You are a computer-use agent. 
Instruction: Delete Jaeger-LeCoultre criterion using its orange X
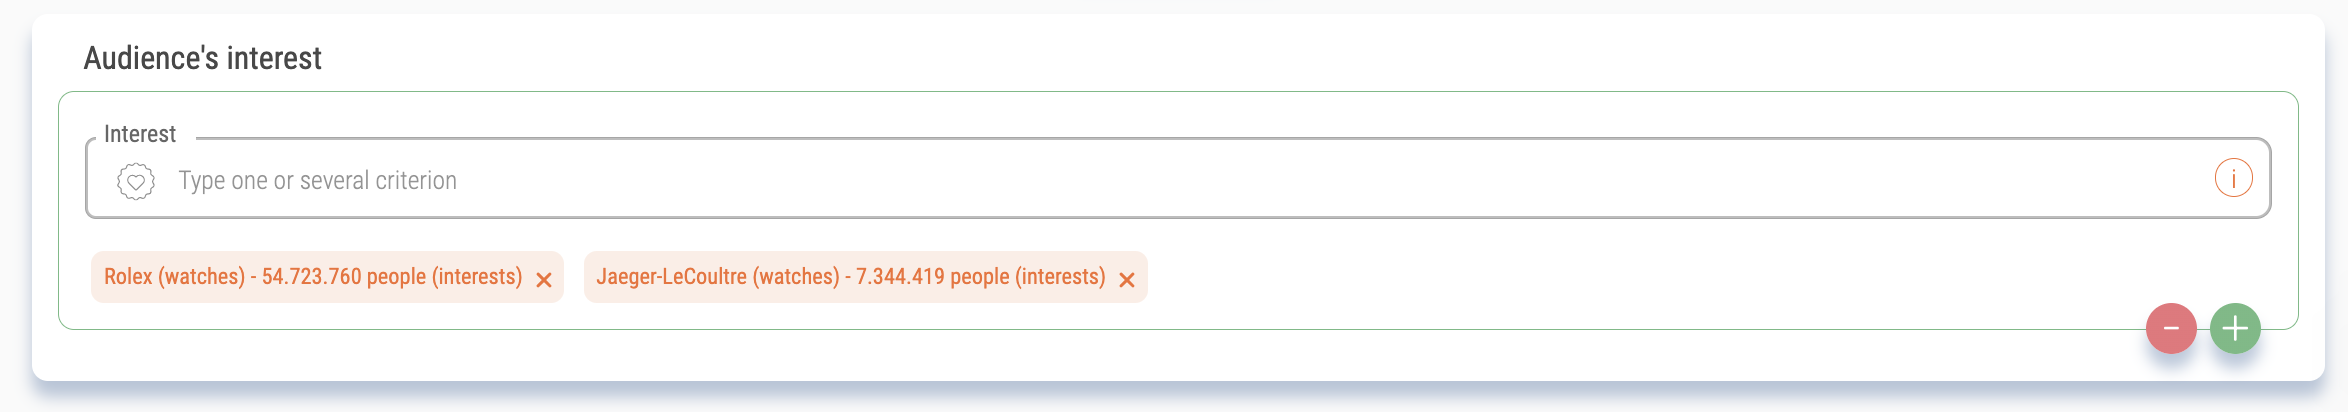1127,280
